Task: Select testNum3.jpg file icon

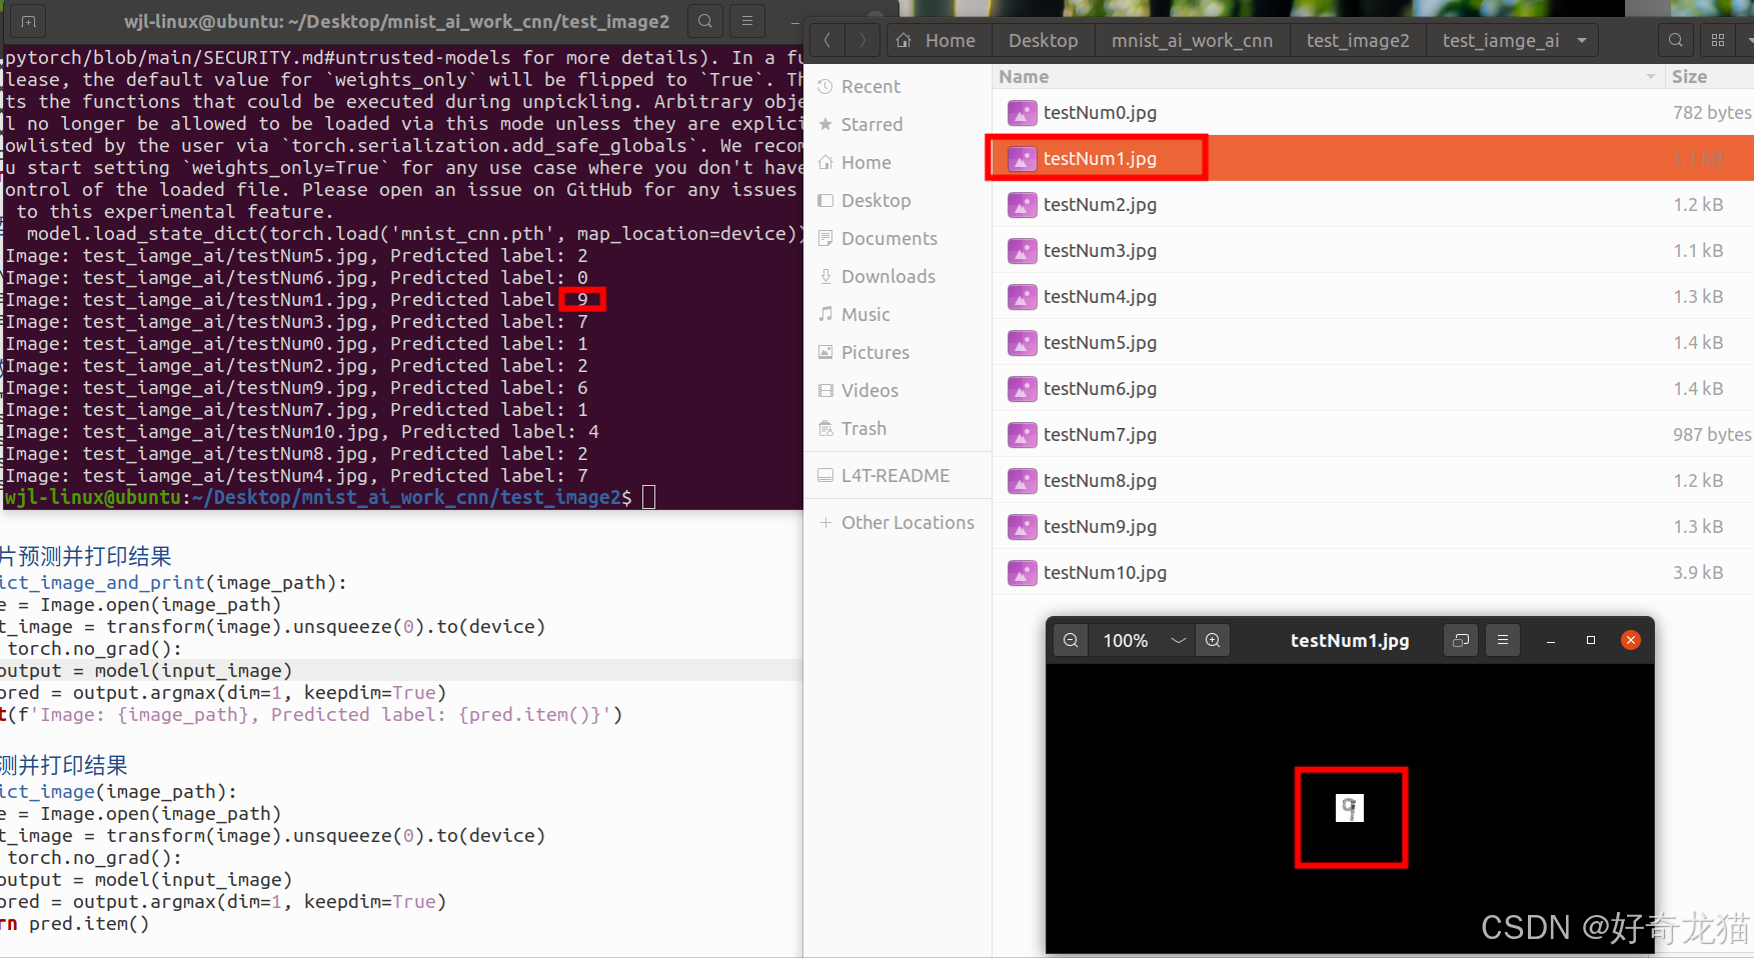Action: tap(1022, 251)
